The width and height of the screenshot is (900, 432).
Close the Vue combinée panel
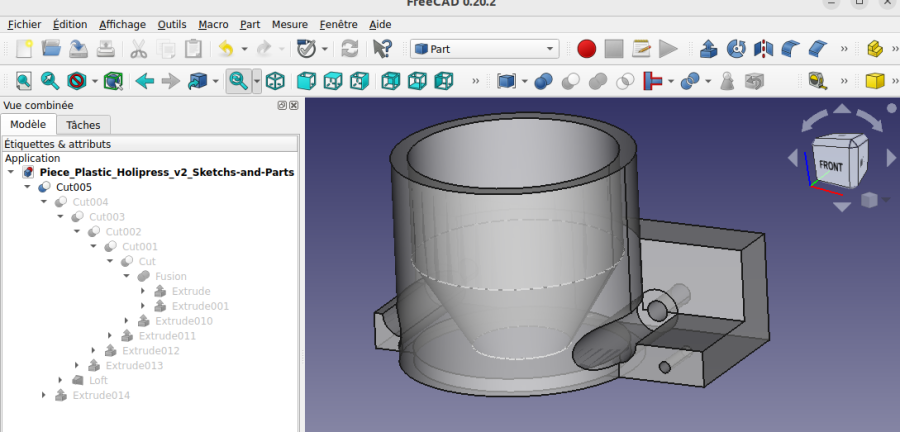(x=294, y=105)
